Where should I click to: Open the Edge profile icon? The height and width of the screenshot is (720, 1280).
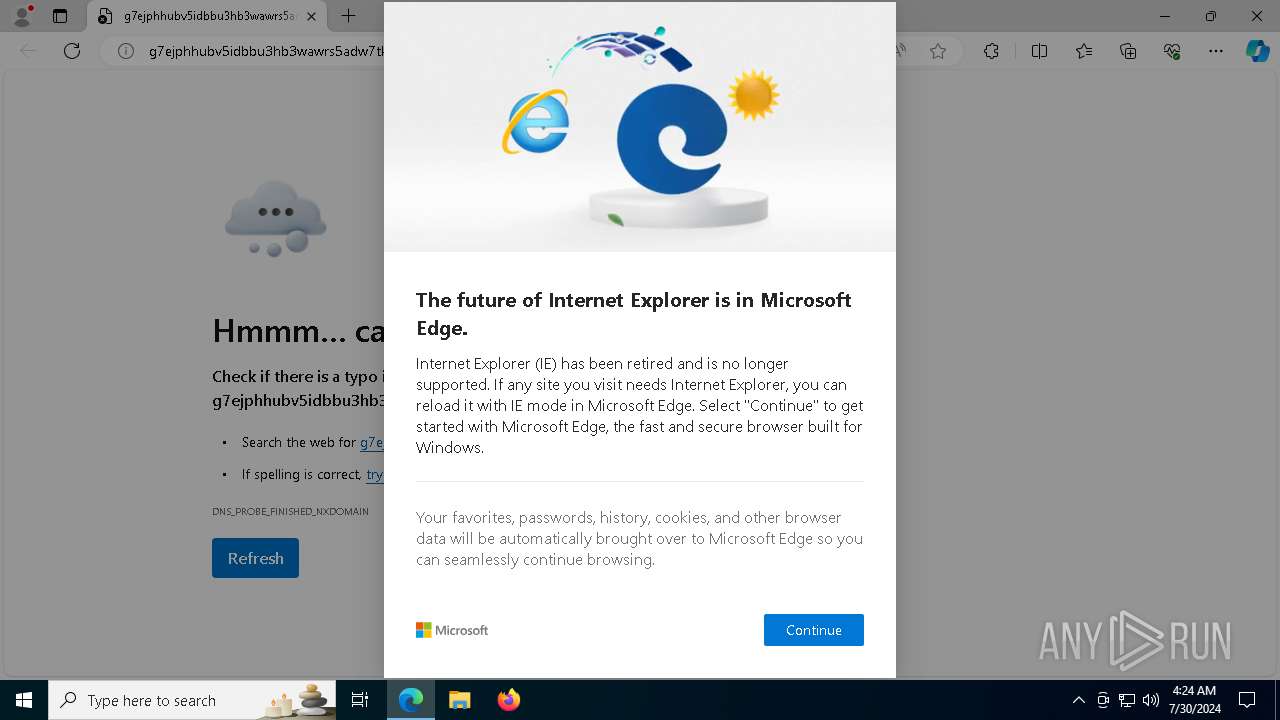click(22, 16)
